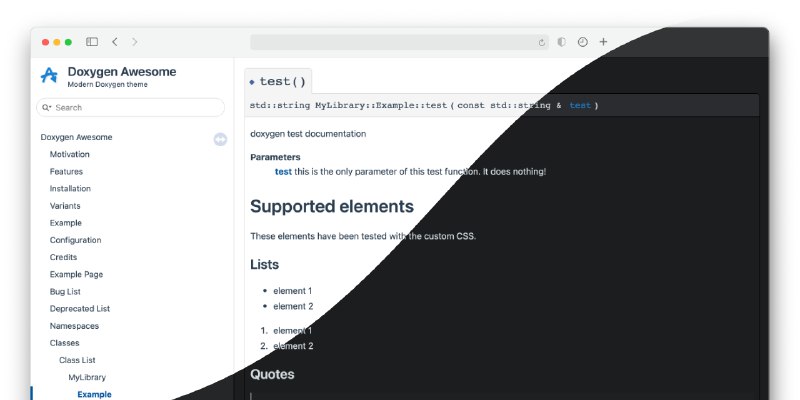Screen dimensions: 800x400
Task: Select MyLibrary in the tree
Action: tap(87, 377)
